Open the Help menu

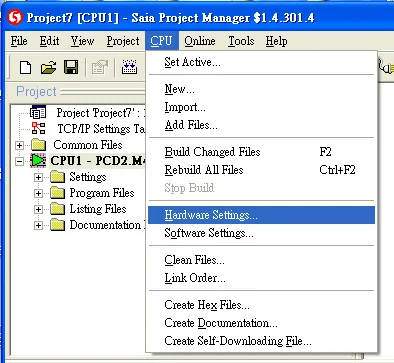276,41
